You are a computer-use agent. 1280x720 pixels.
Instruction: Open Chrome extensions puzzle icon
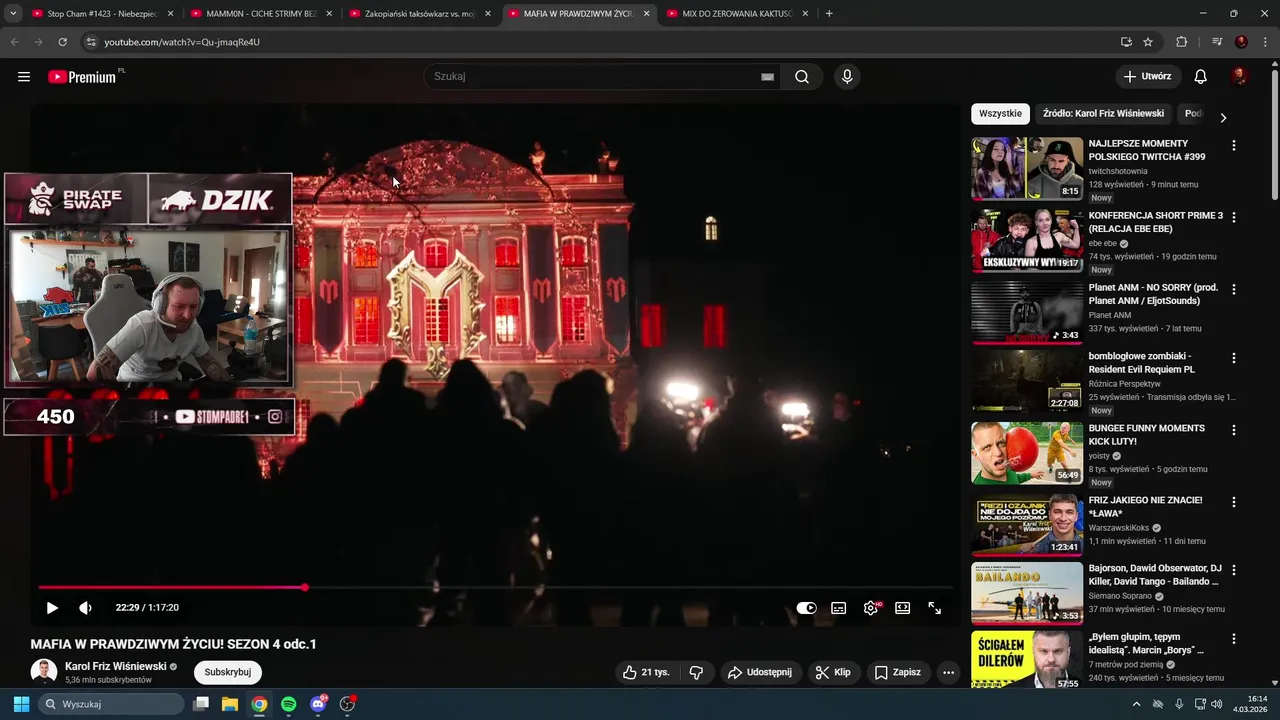pos(1182,42)
